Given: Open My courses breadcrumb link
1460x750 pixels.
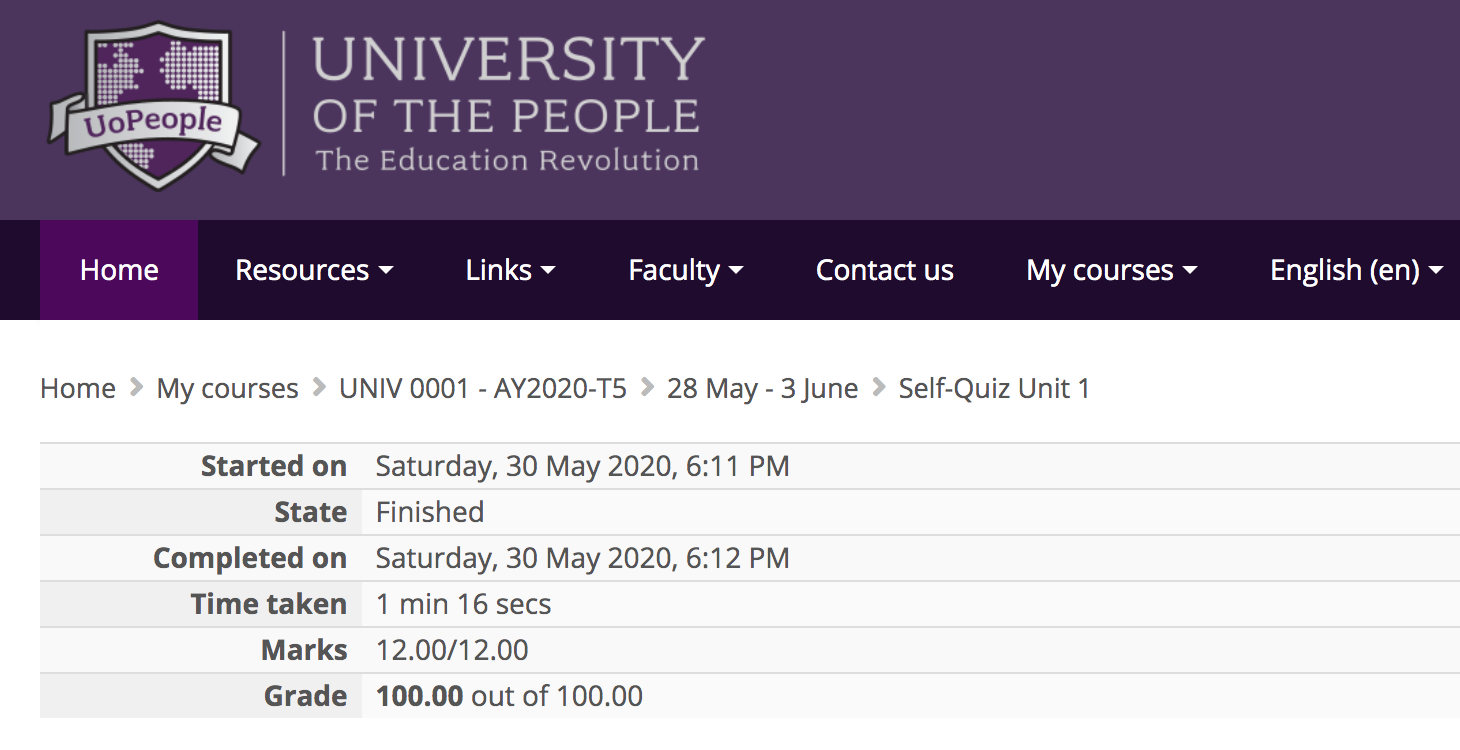Looking at the screenshot, I should pyautogui.click(x=227, y=388).
